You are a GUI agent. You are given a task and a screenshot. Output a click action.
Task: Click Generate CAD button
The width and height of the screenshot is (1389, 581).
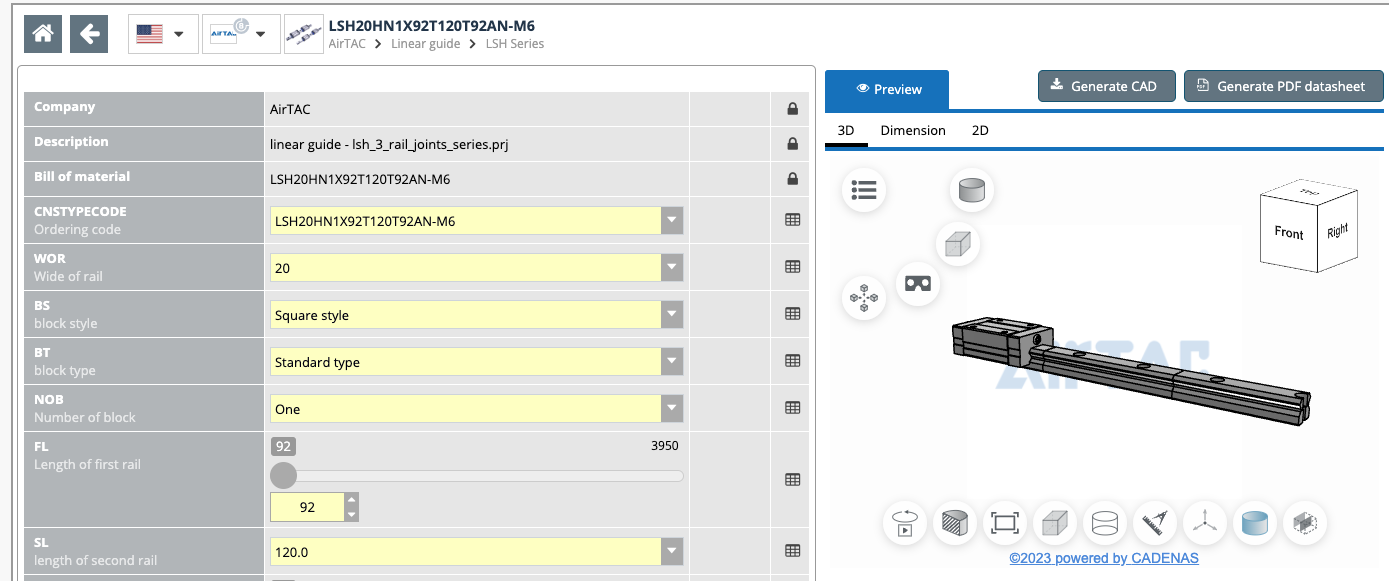(1105, 86)
